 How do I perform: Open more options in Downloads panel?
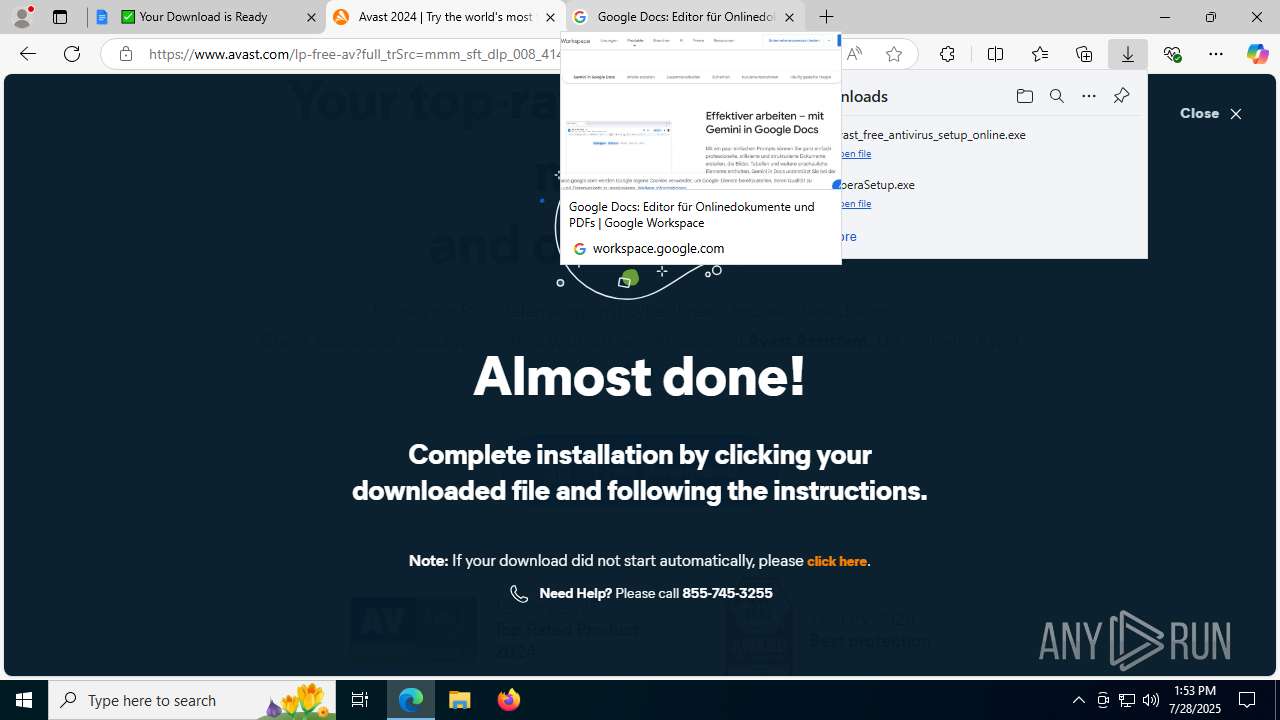[x=1089, y=96]
